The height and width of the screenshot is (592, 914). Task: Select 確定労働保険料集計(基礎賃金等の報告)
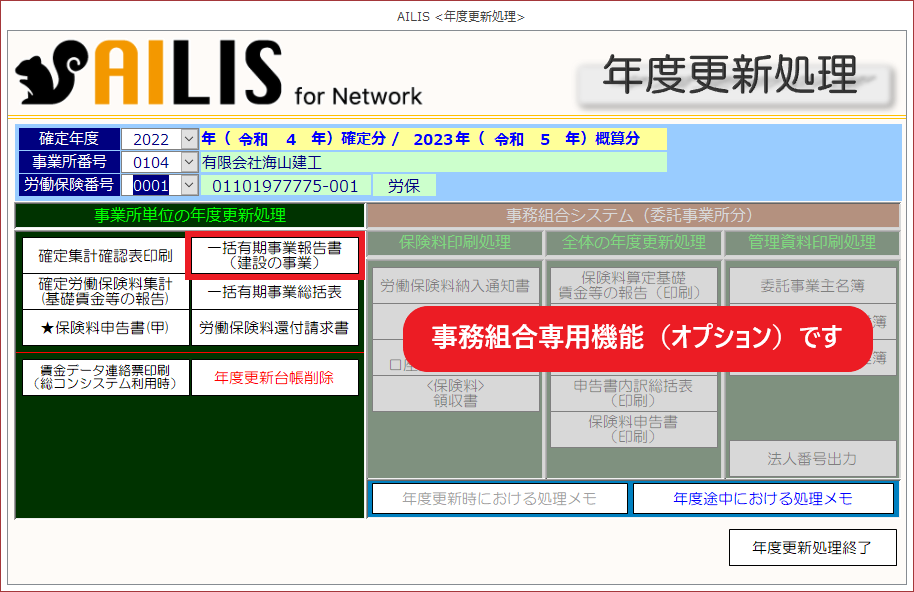[x=104, y=291]
